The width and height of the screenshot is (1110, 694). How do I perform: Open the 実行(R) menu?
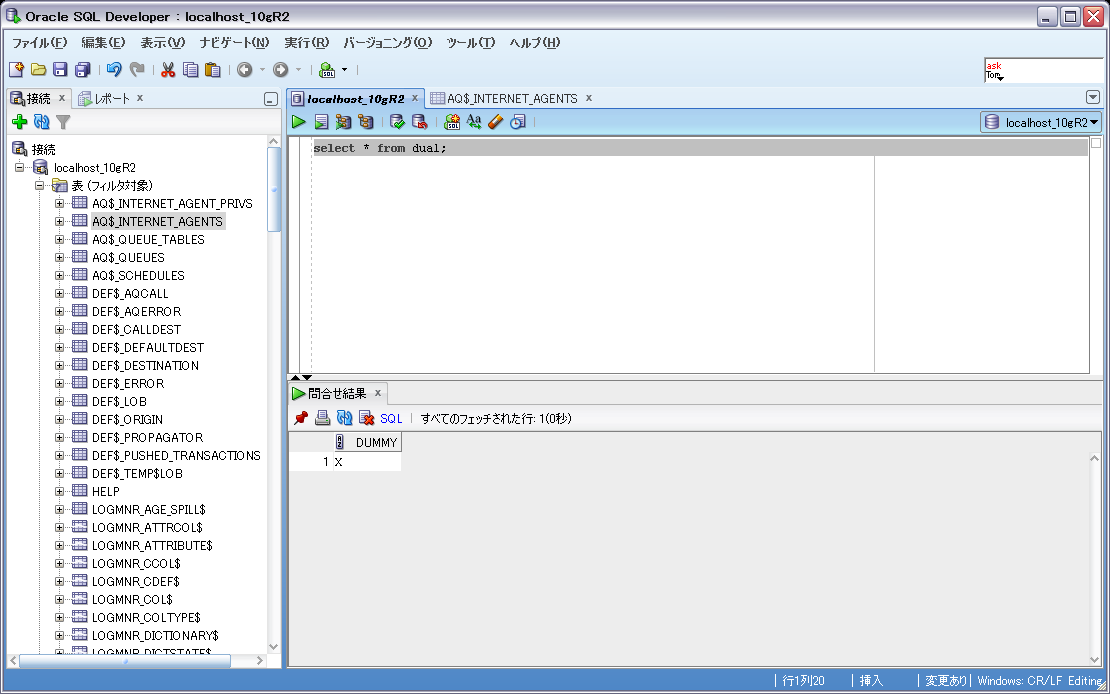point(307,42)
